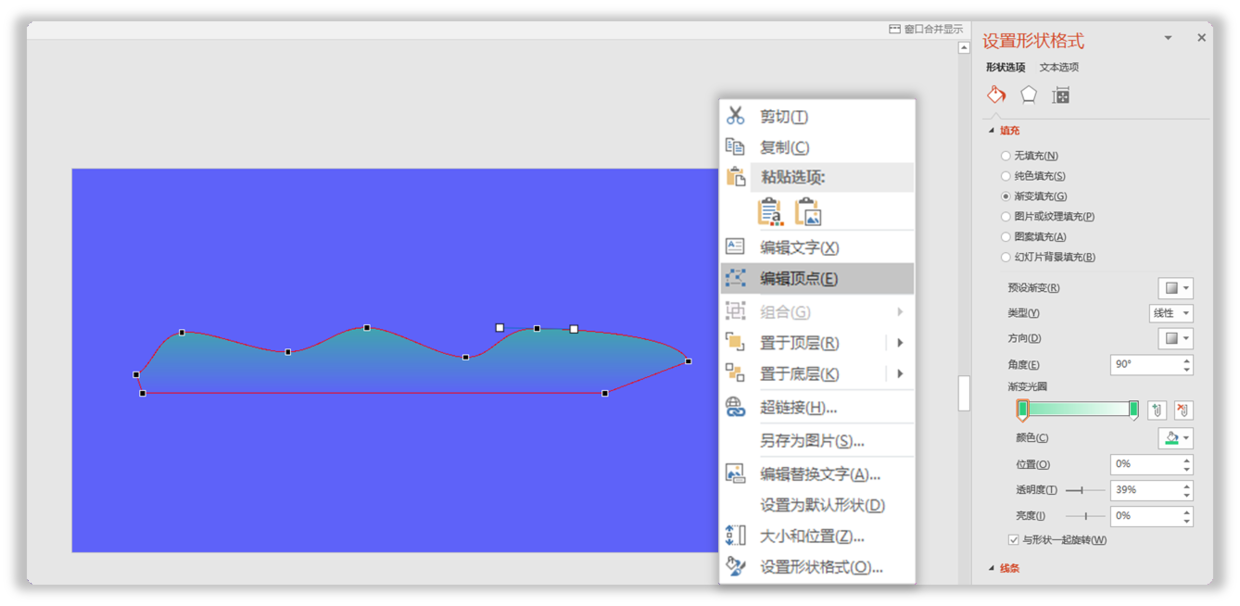Click the slide vertical scrollbar thumb
Screen dimensions: 1240x606
click(x=964, y=393)
